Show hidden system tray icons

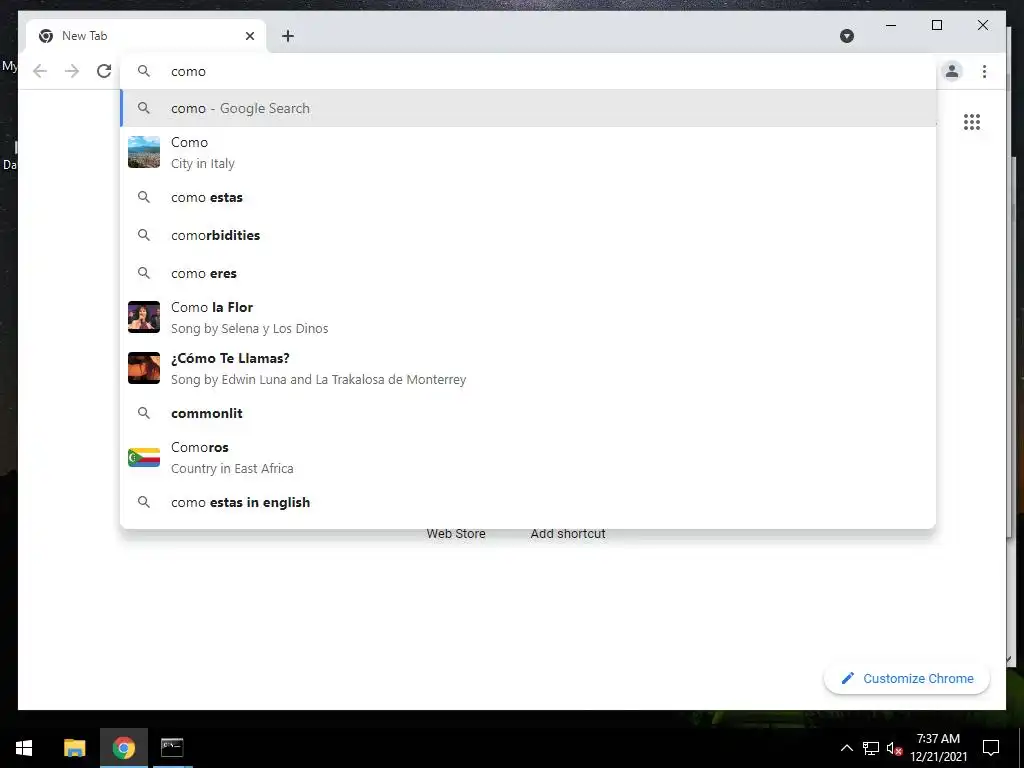(x=846, y=748)
